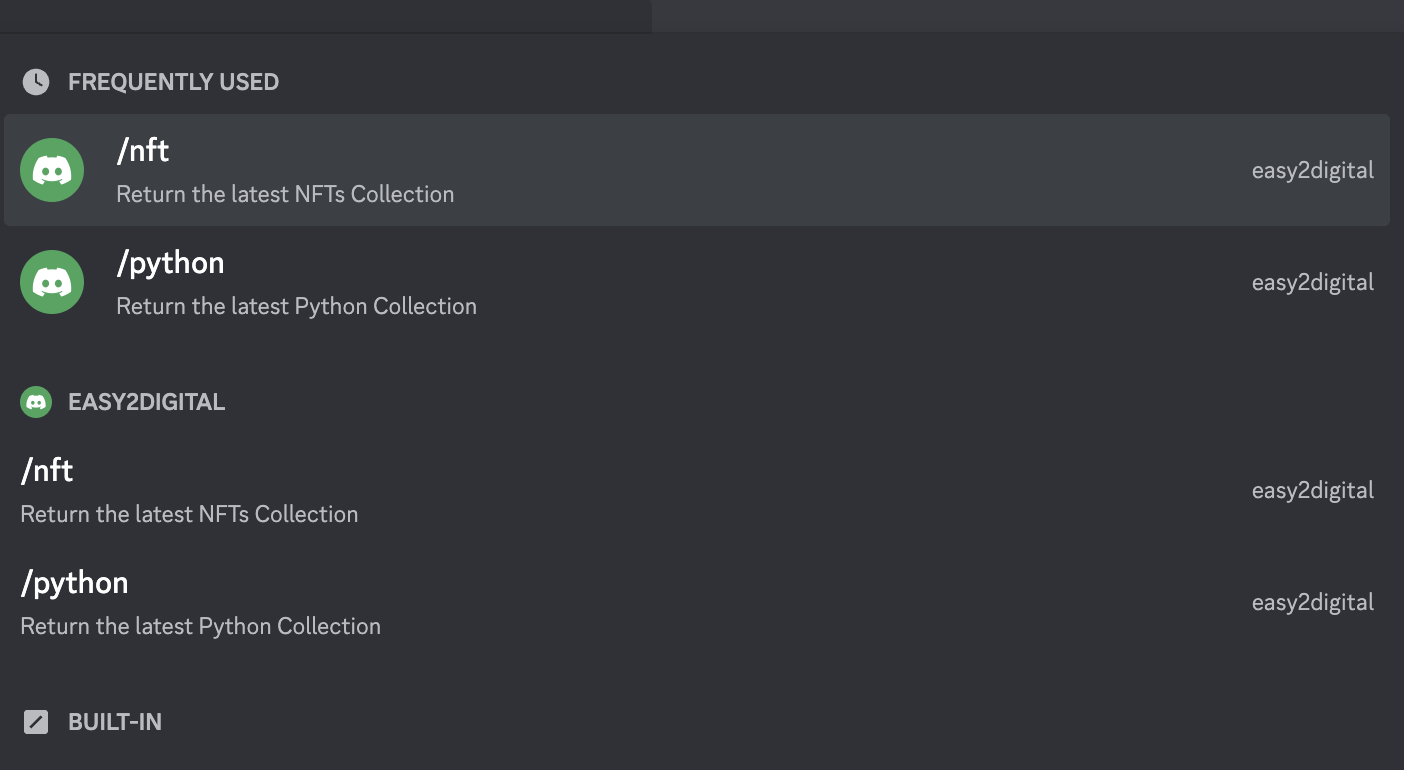1404x770 pixels.
Task: Click the slash icon beside BUILT-IN
Action: click(36, 722)
